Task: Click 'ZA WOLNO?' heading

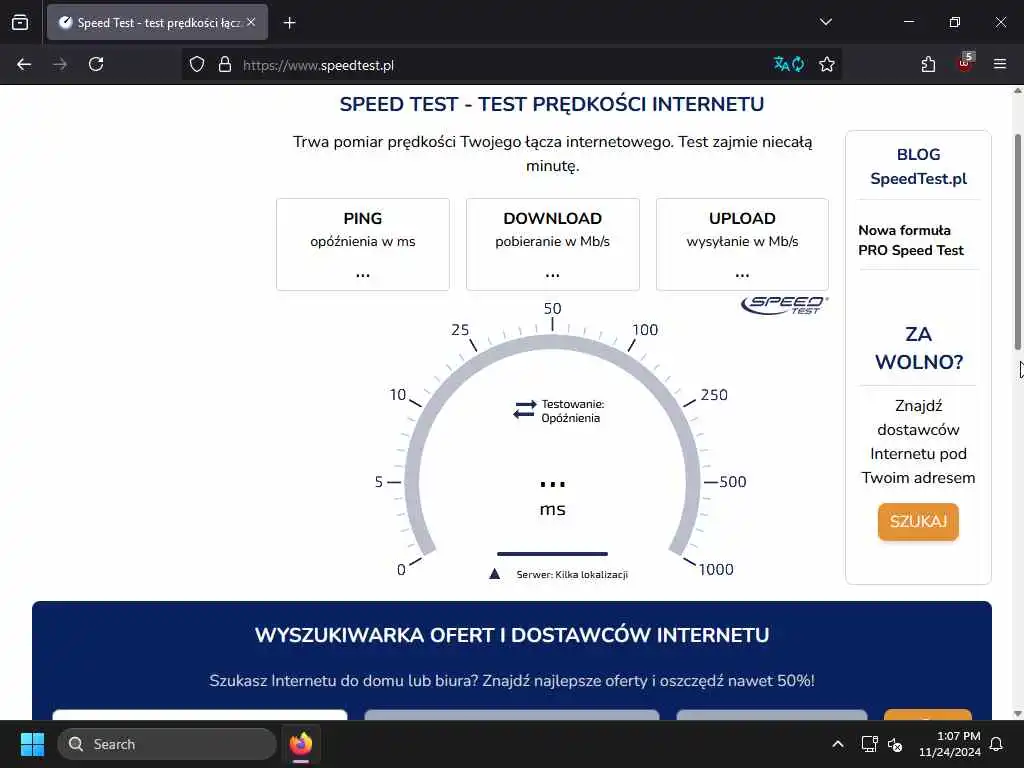Action: (x=918, y=348)
